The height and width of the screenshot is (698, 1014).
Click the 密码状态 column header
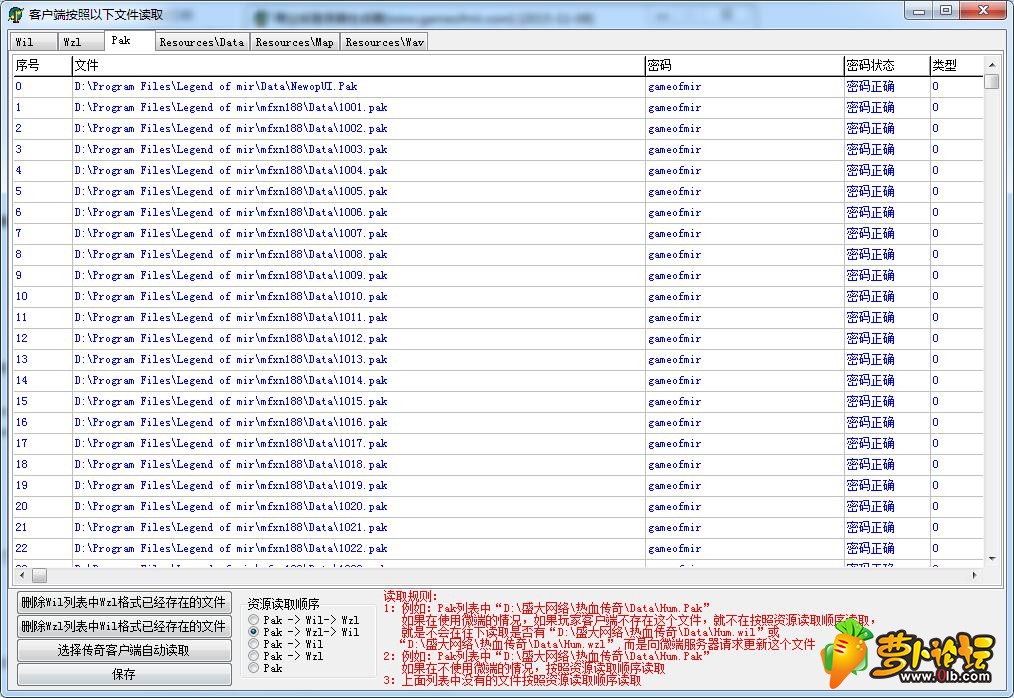pos(887,65)
